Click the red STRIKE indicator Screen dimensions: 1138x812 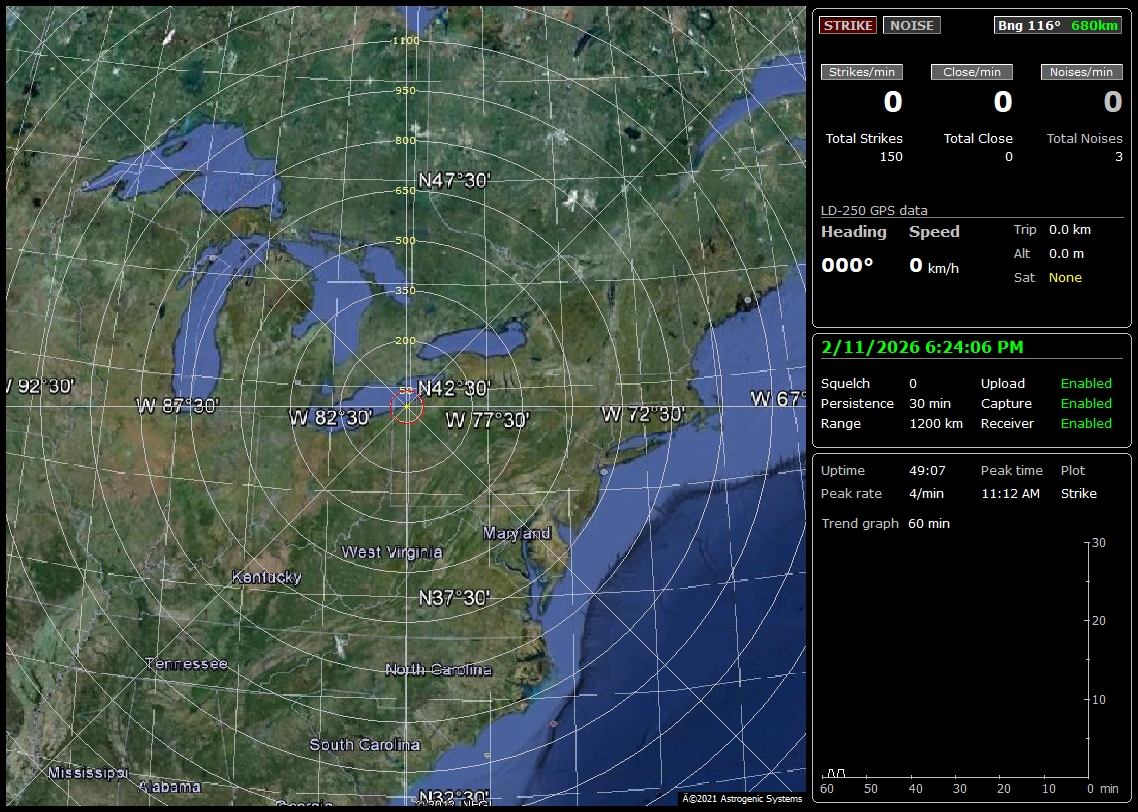point(847,26)
